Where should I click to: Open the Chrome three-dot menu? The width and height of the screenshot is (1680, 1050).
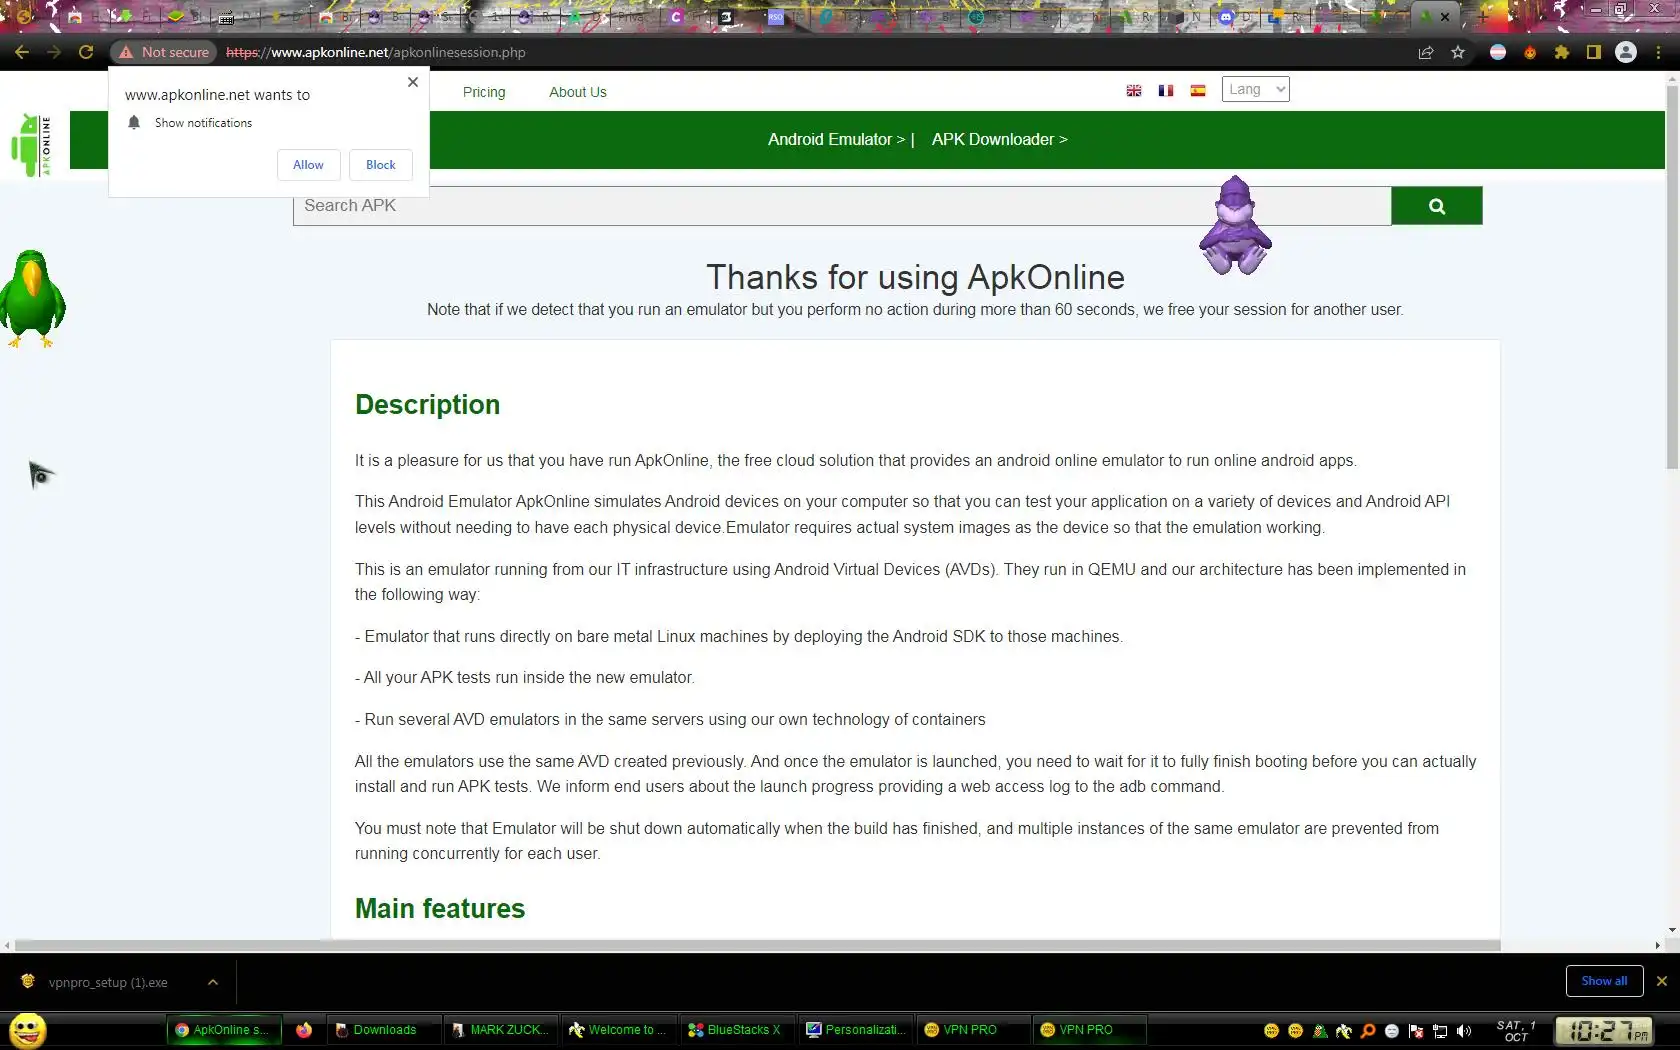click(x=1660, y=52)
